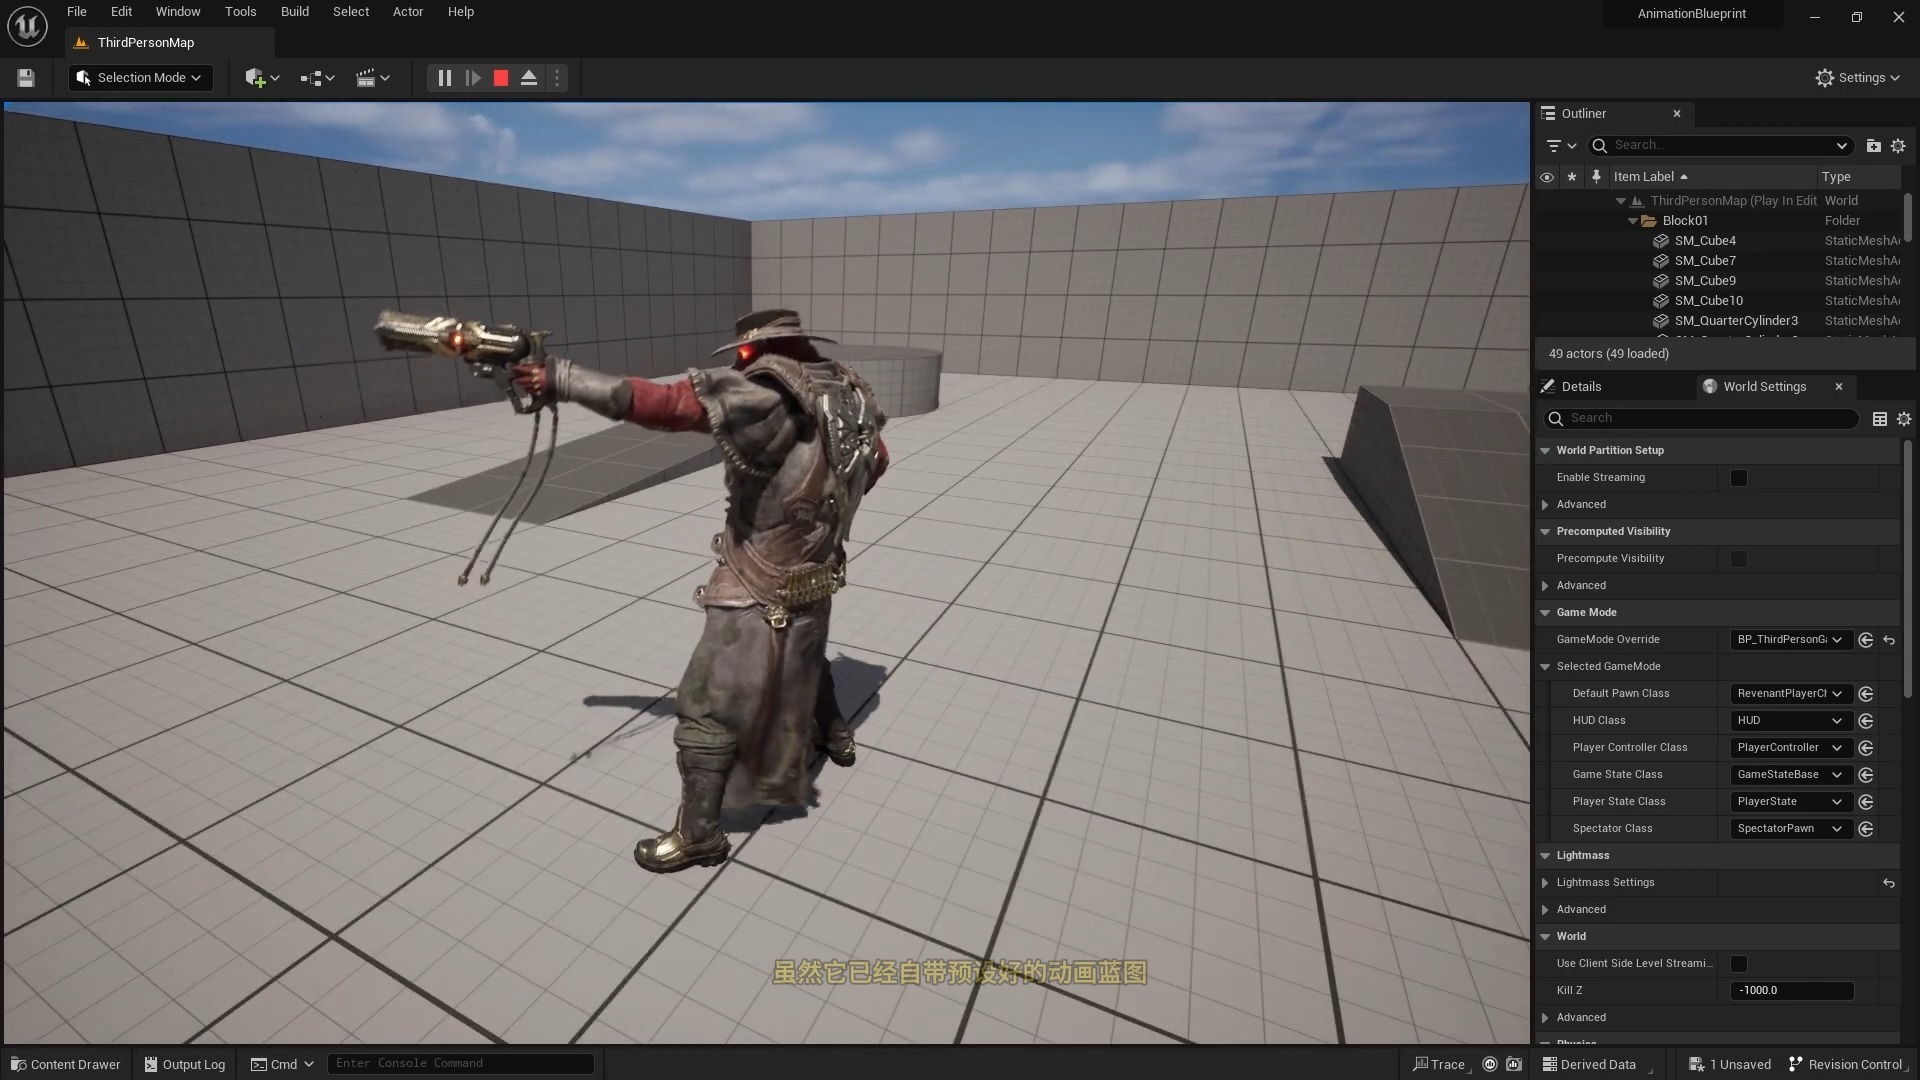Browse to Player Controller Class asset
Viewport: 1920px width, 1080px height.
pos(1866,748)
